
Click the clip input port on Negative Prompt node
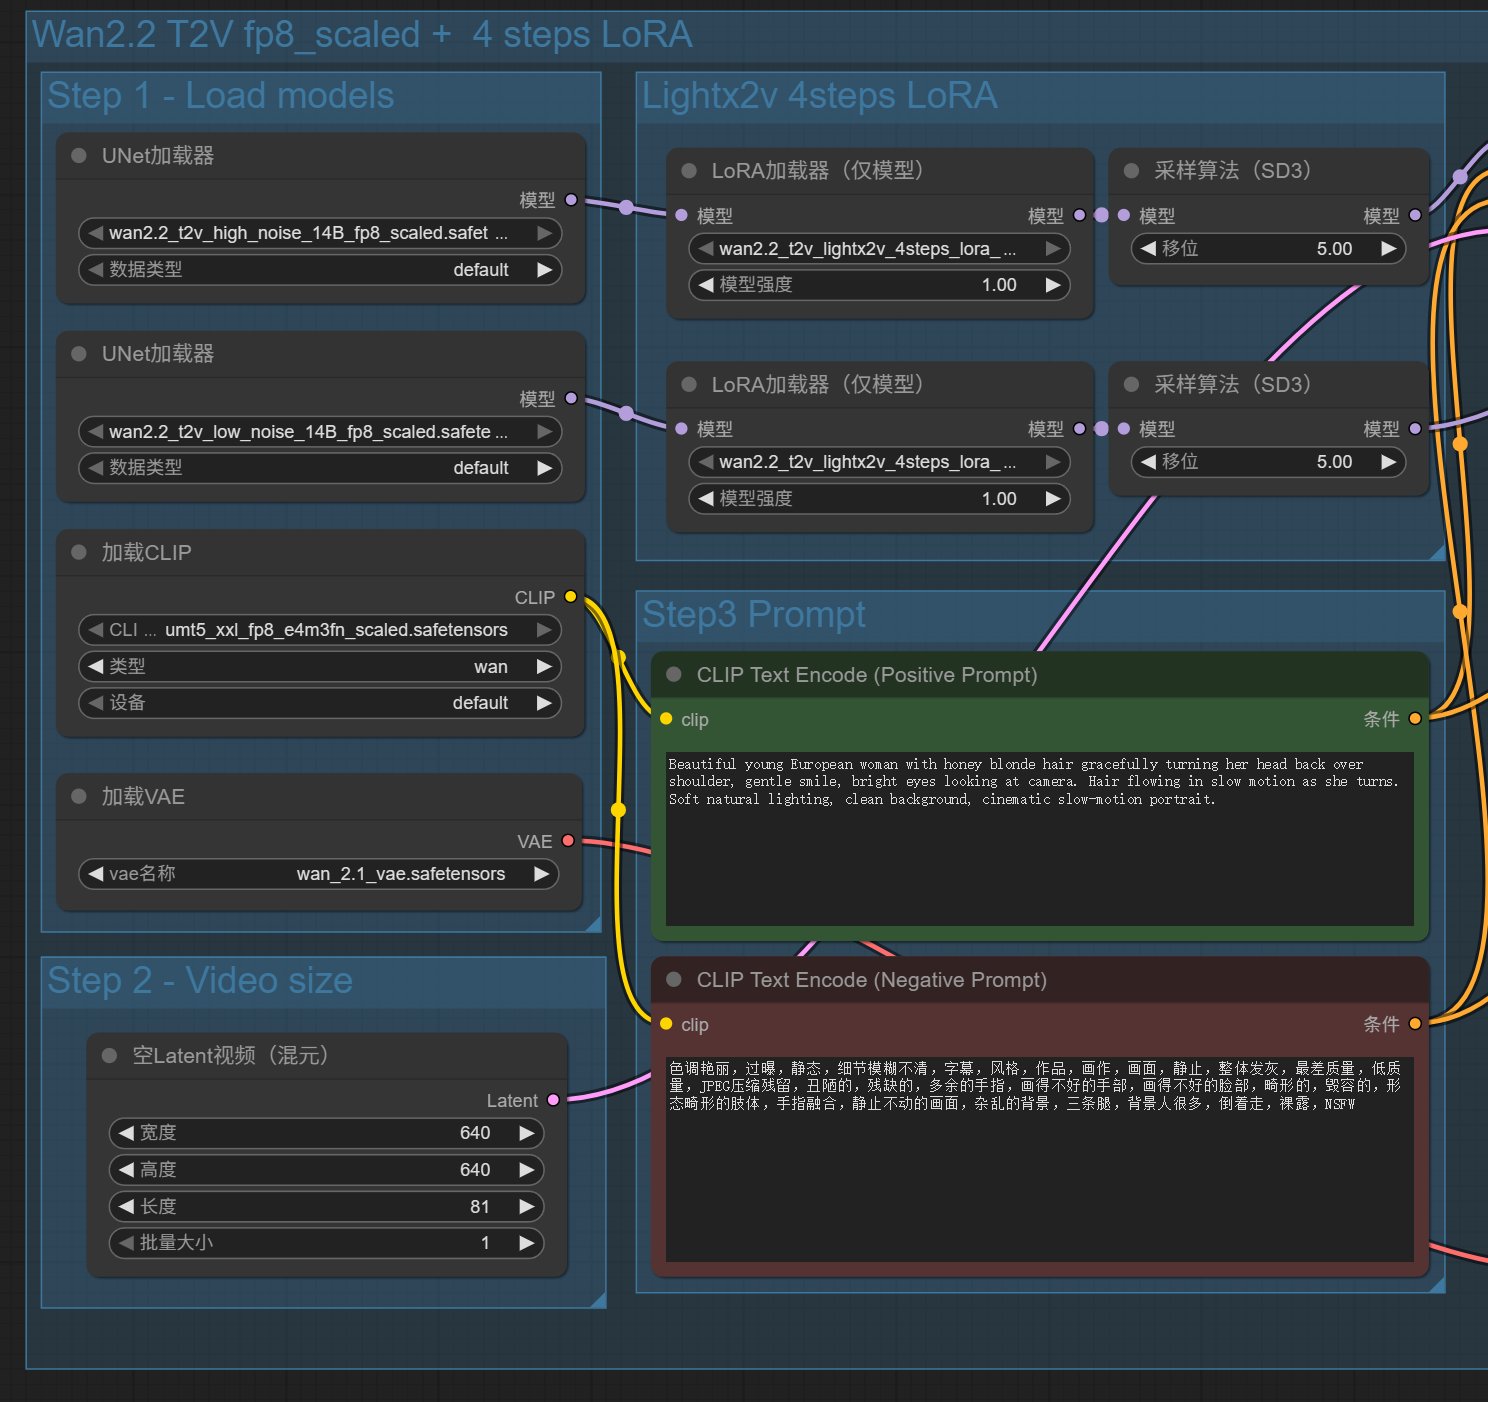(666, 1024)
